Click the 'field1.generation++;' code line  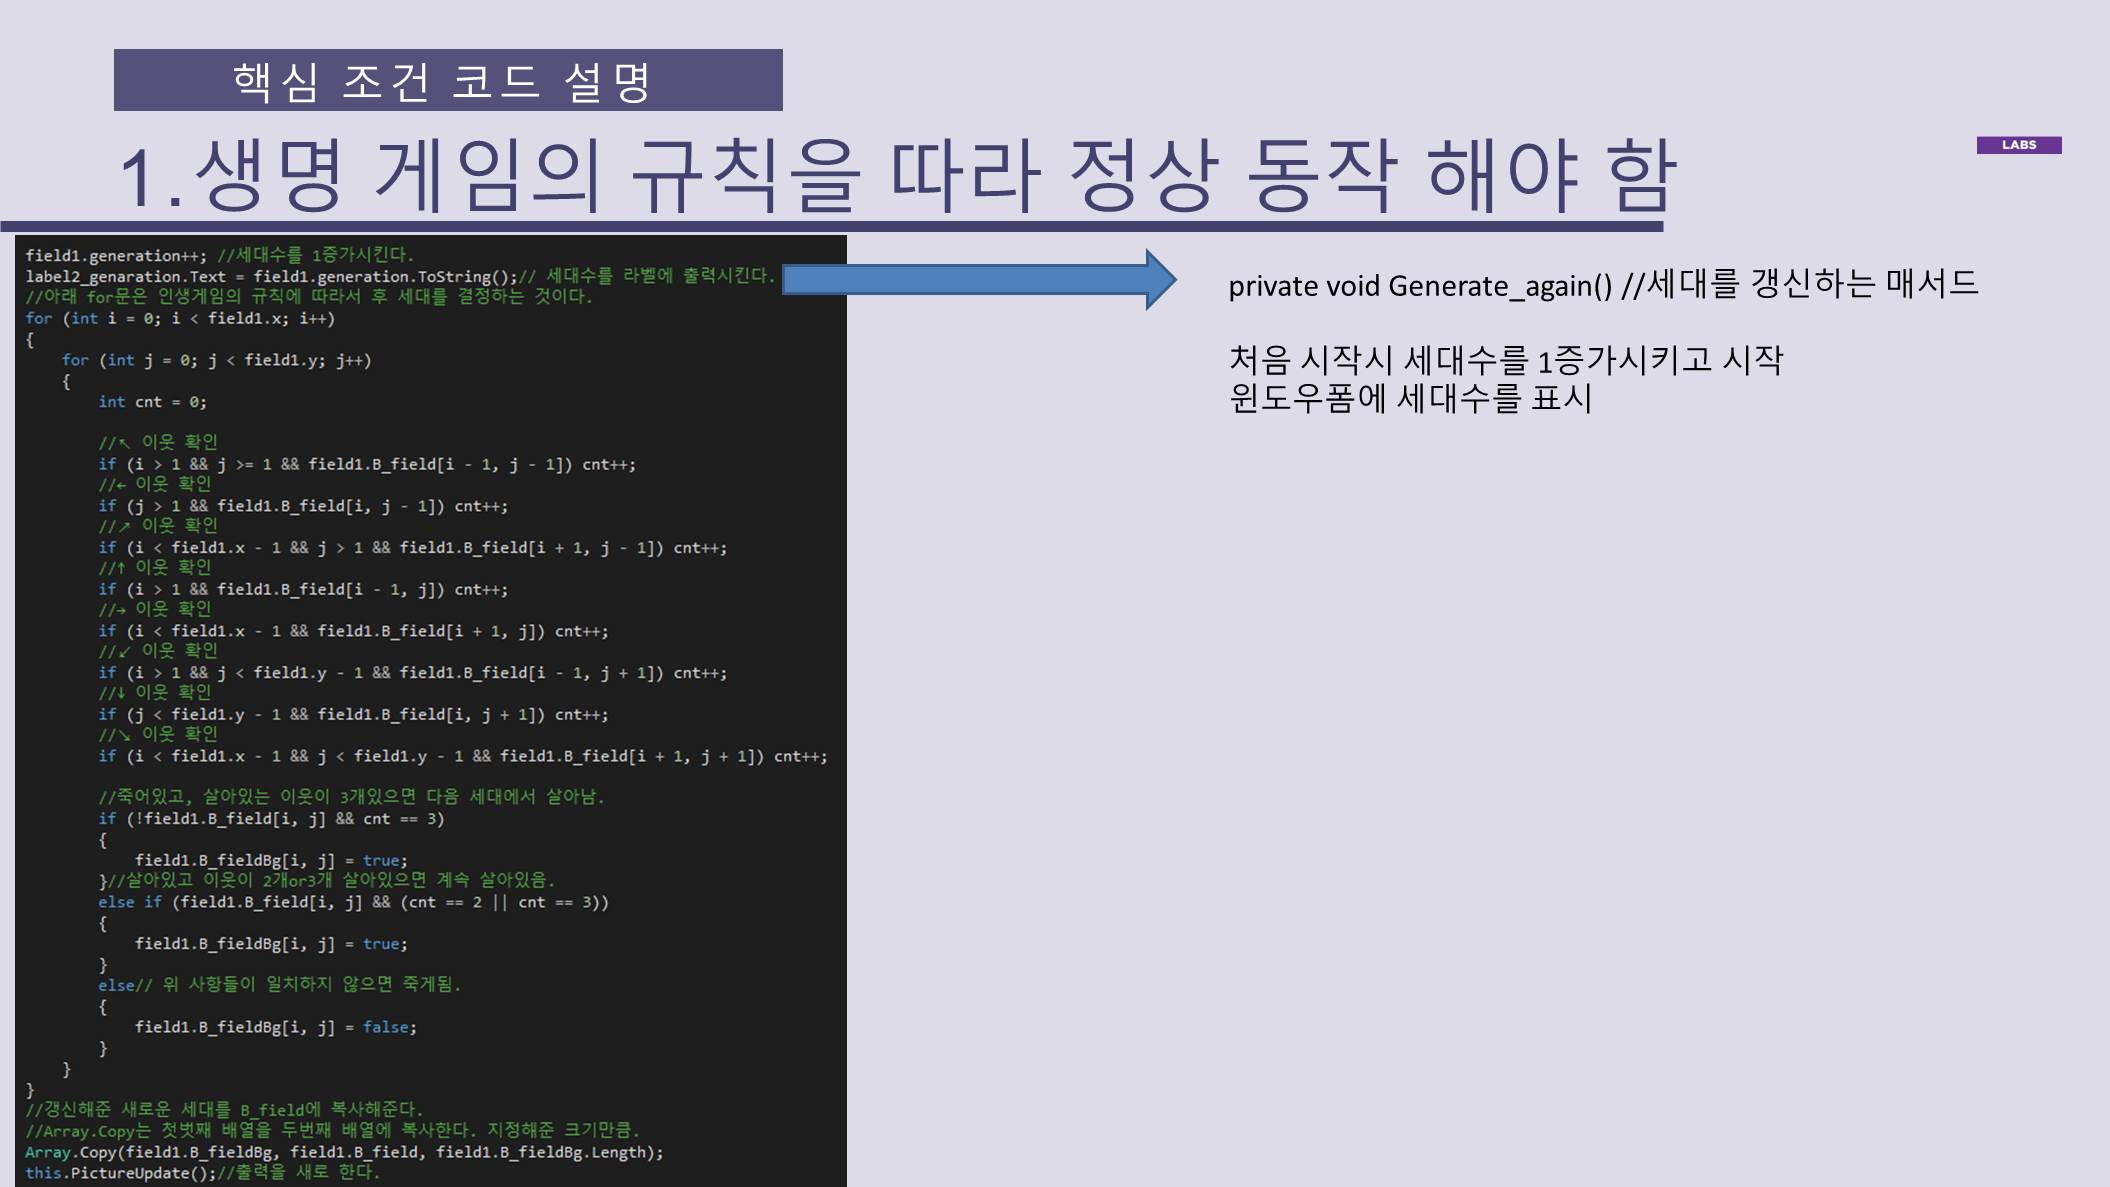116,255
